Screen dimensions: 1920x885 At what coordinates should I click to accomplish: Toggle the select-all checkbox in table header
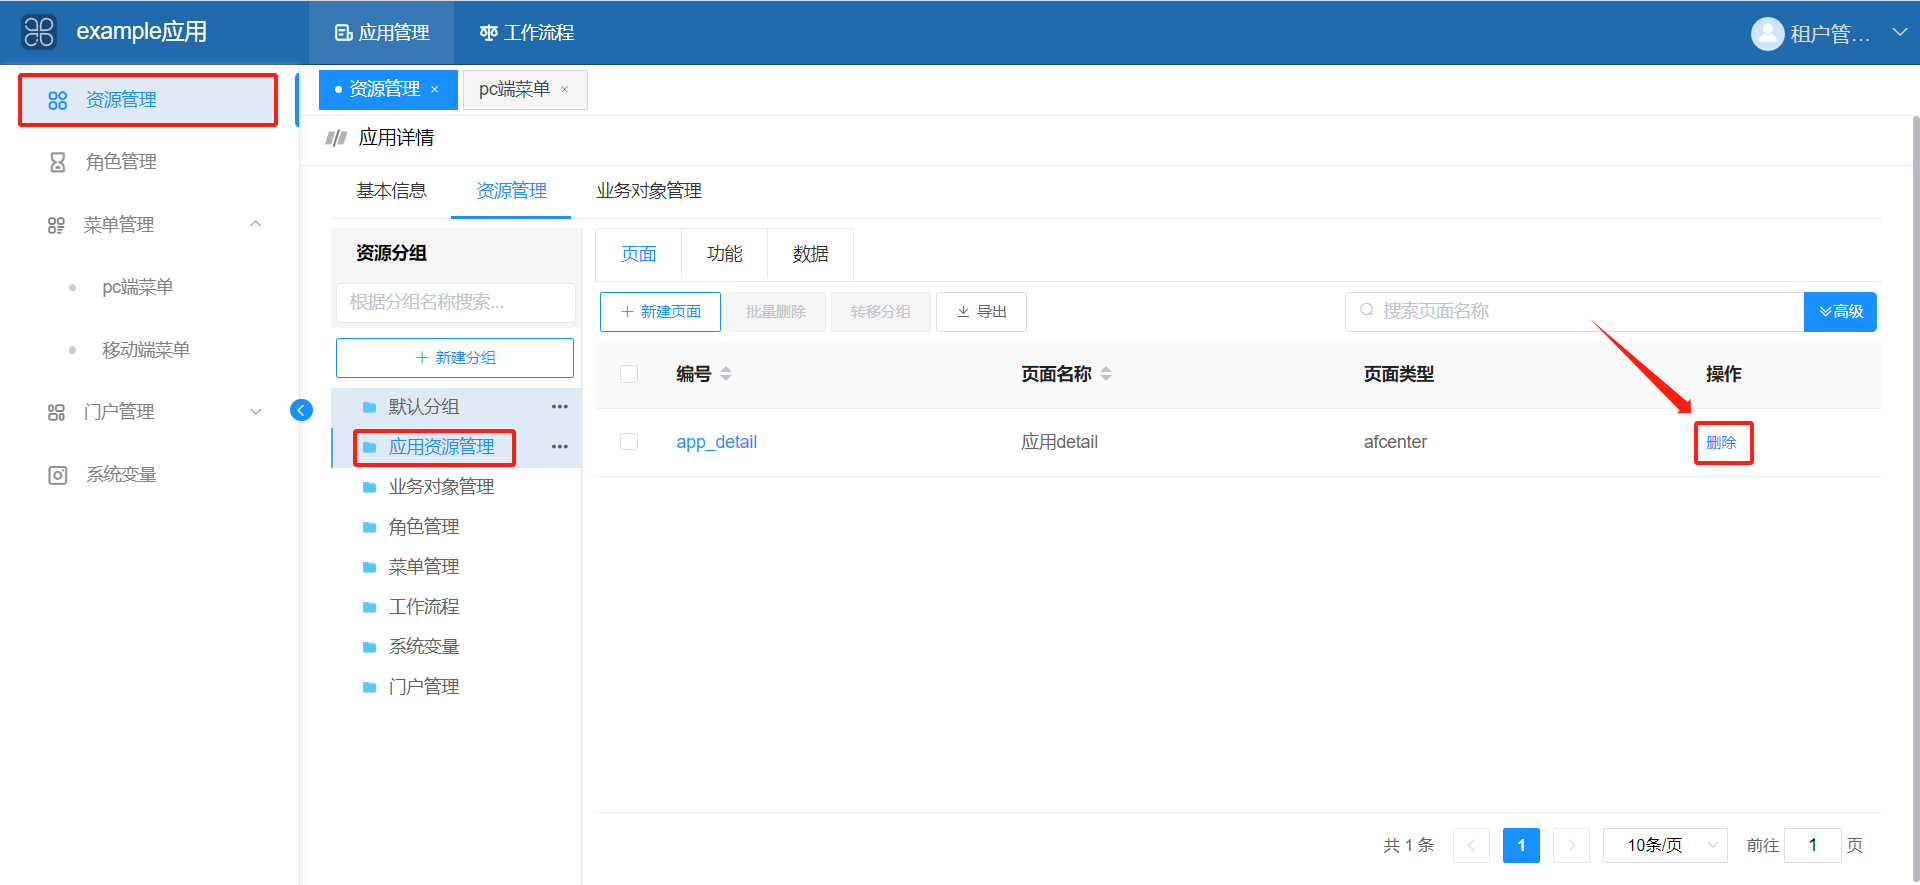629,374
